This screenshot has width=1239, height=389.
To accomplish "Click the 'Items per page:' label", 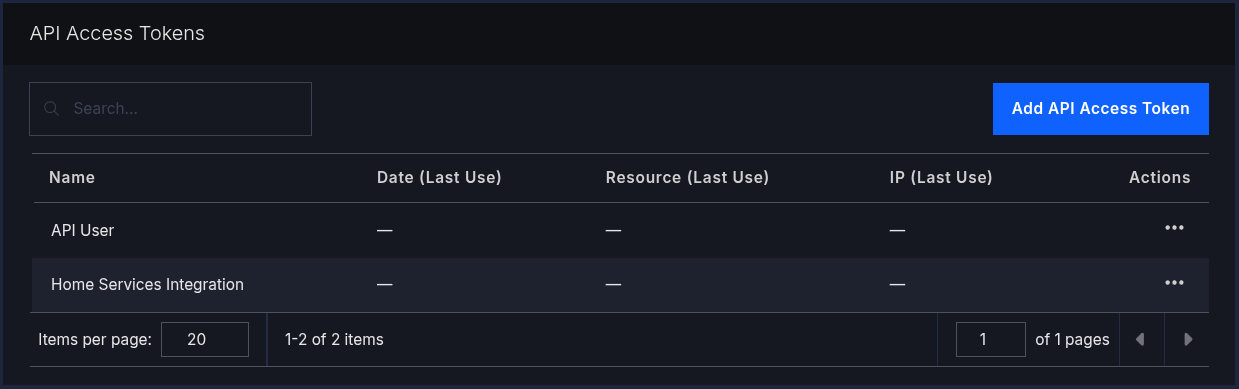I will [x=95, y=340].
